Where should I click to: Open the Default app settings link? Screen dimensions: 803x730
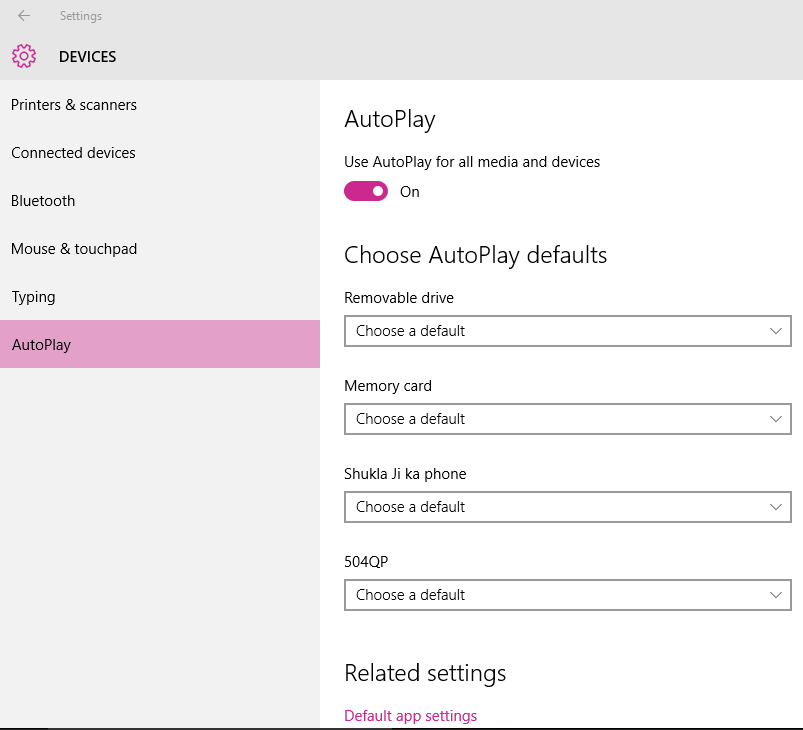(x=410, y=716)
